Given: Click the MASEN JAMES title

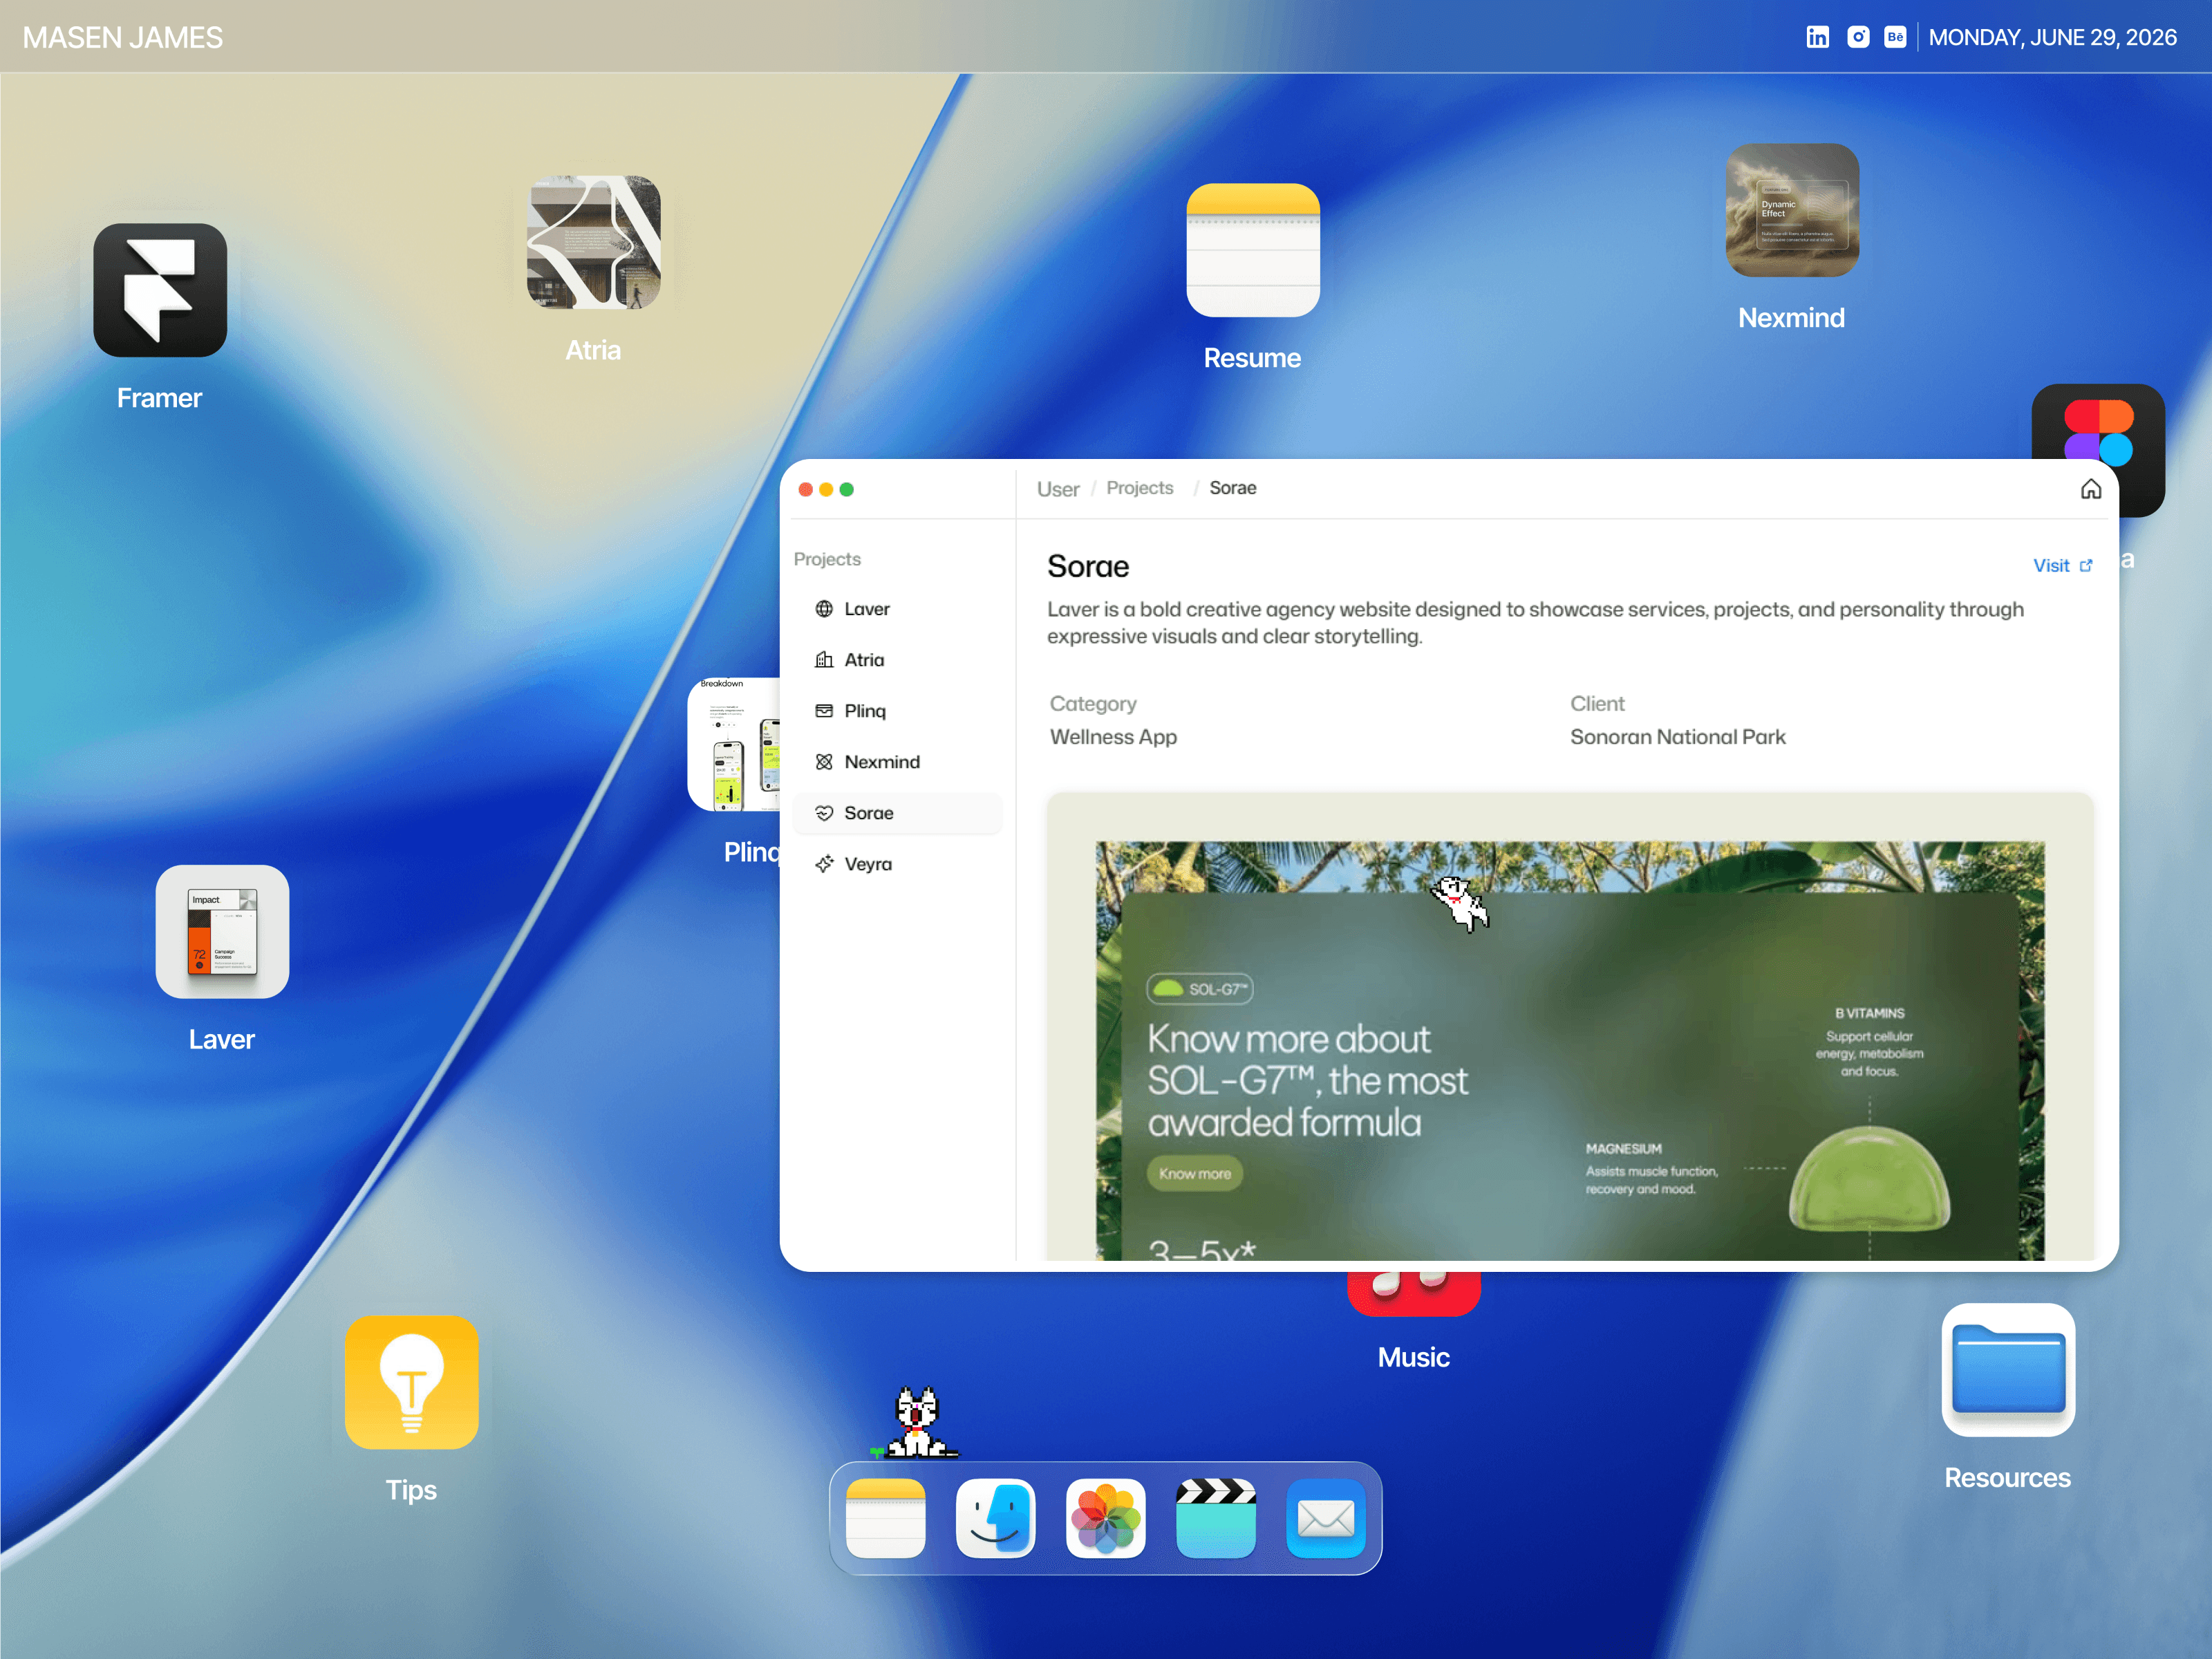Looking at the screenshot, I should (x=123, y=38).
